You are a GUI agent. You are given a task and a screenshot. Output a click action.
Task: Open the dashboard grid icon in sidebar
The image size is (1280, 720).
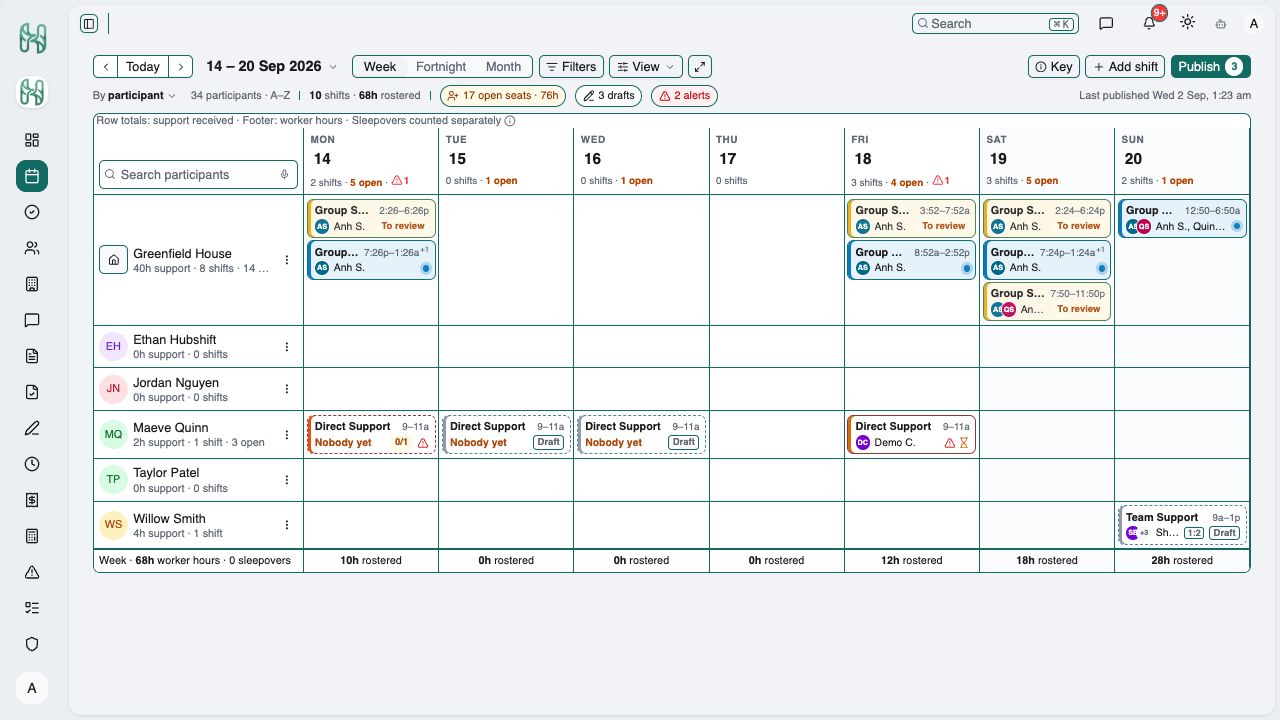[32, 140]
